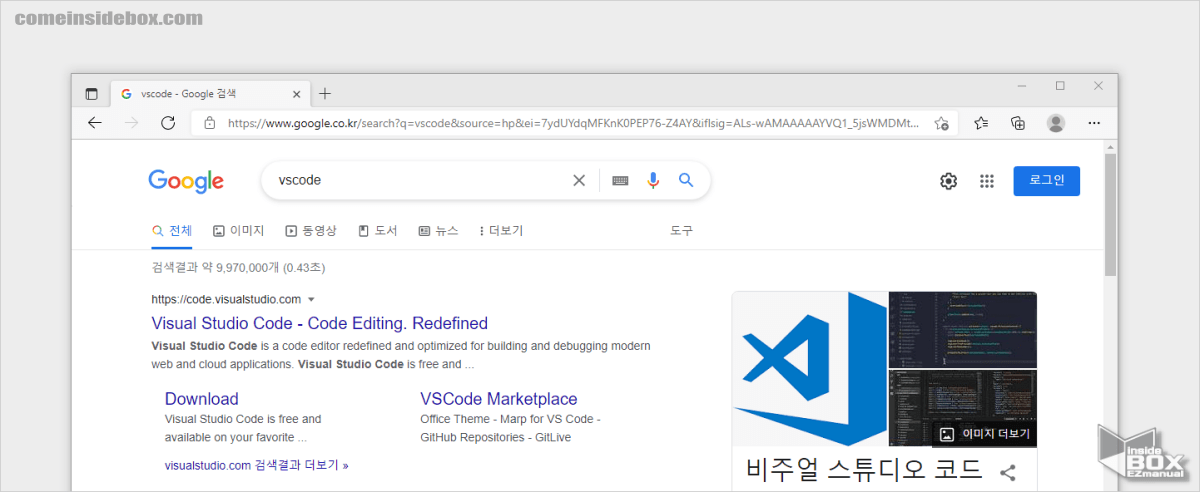Open the VSCode Marketplace sitelink

click(x=499, y=399)
